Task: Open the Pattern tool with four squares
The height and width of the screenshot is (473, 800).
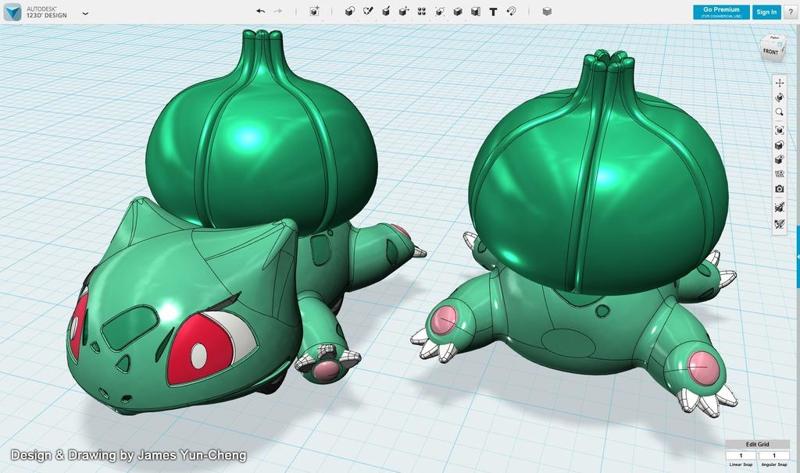Action: click(421, 11)
